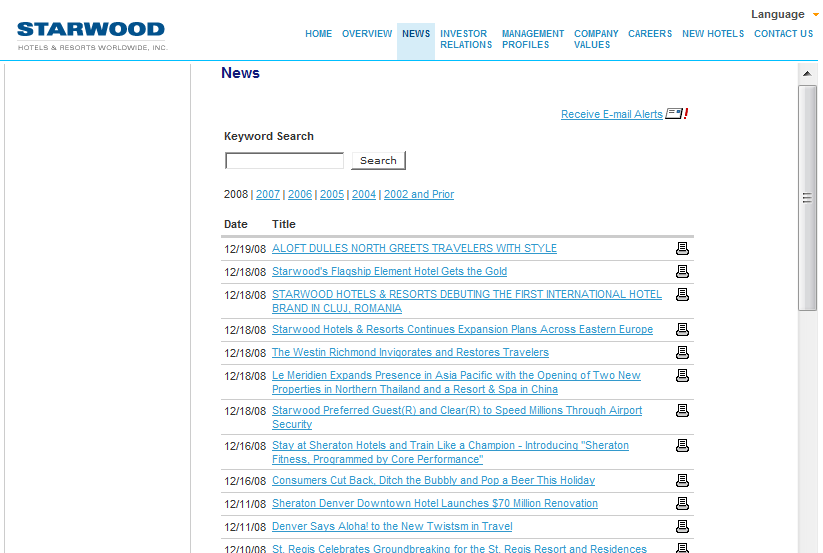Open INVESTOR RELATIONS menu

tap(466, 39)
